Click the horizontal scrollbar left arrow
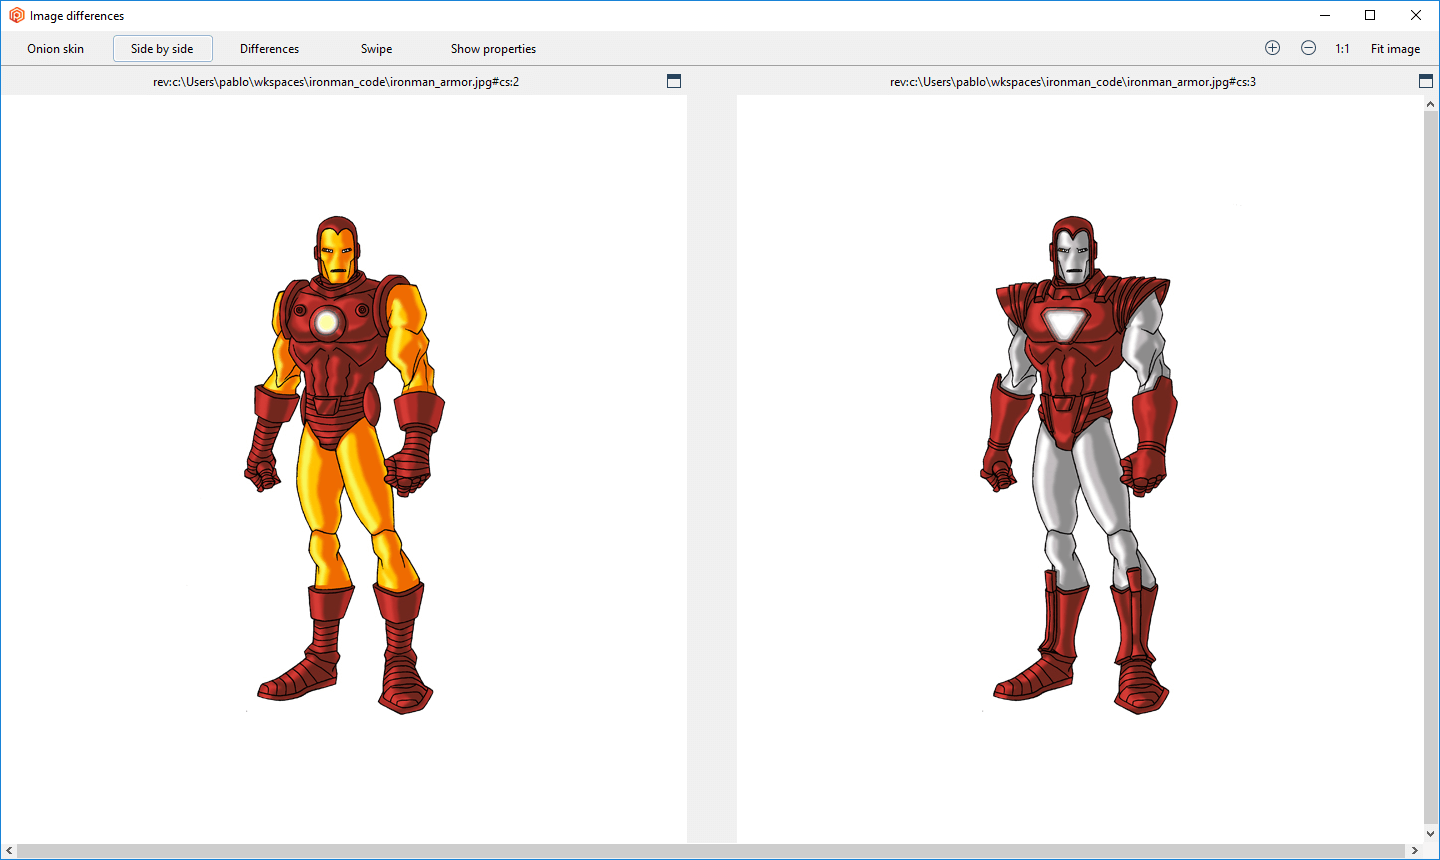Screen dimensions: 1440x860 9,851
